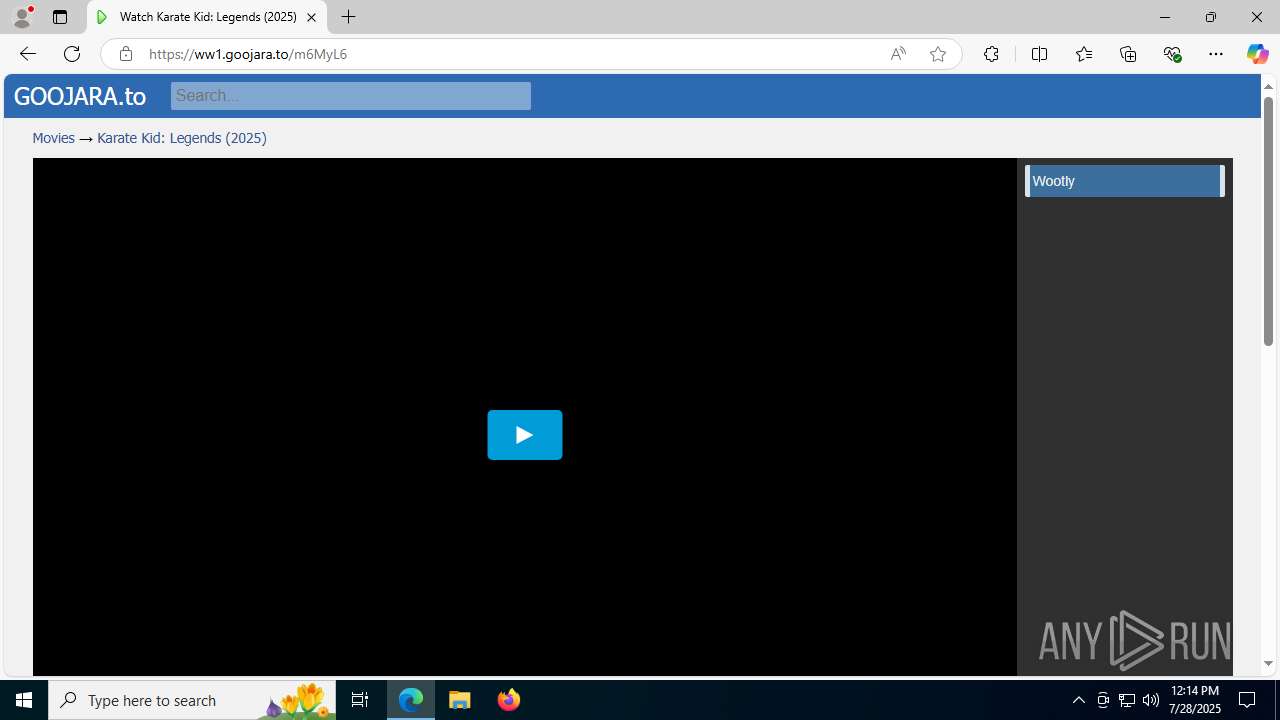Select the Wootly server option

tap(1124, 181)
